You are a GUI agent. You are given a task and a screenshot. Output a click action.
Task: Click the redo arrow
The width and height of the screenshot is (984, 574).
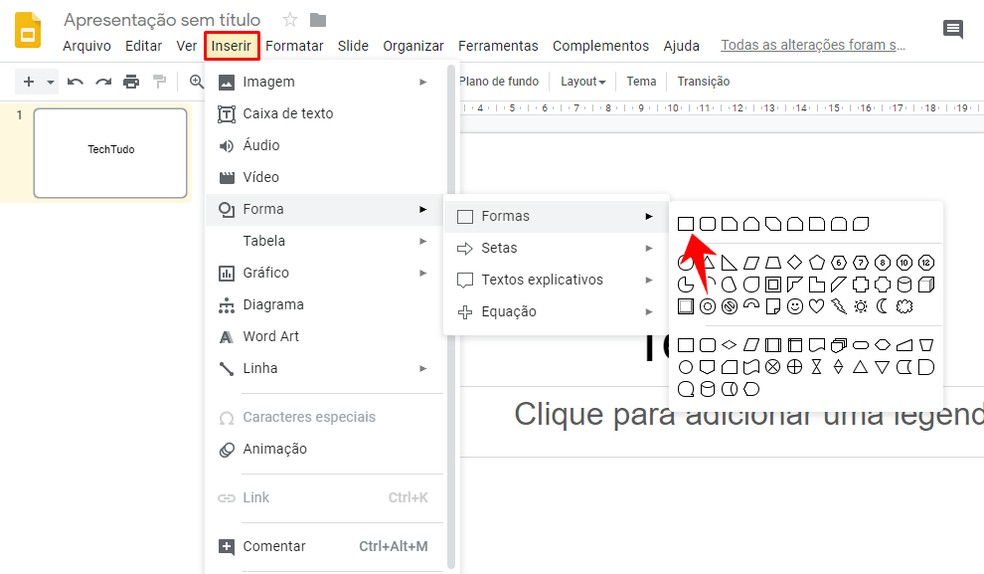click(x=104, y=82)
